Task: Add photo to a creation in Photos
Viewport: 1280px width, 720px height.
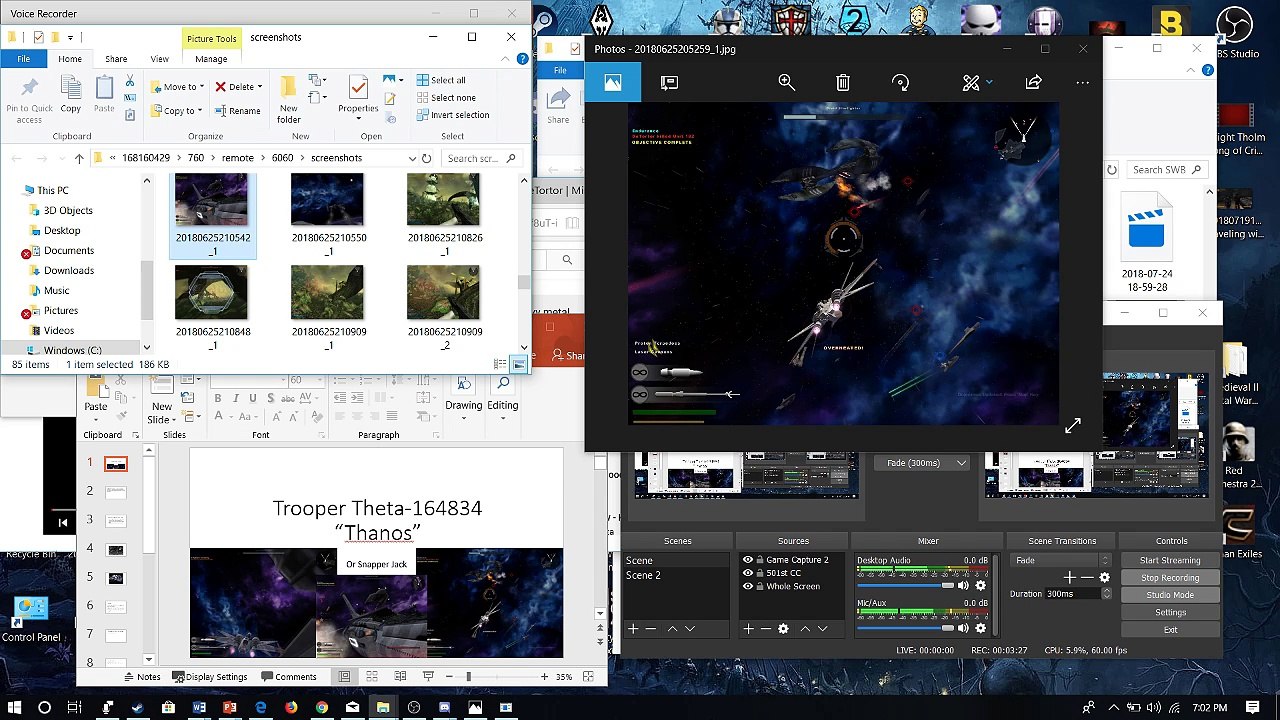Action: pos(669,83)
